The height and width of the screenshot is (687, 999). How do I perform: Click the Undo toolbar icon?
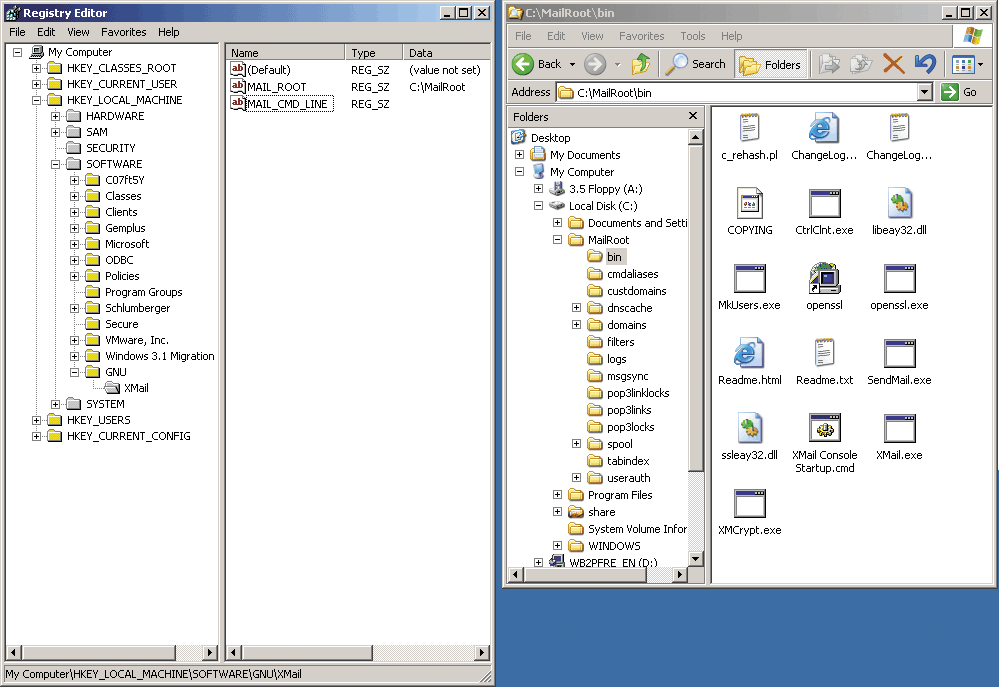click(x=925, y=64)
